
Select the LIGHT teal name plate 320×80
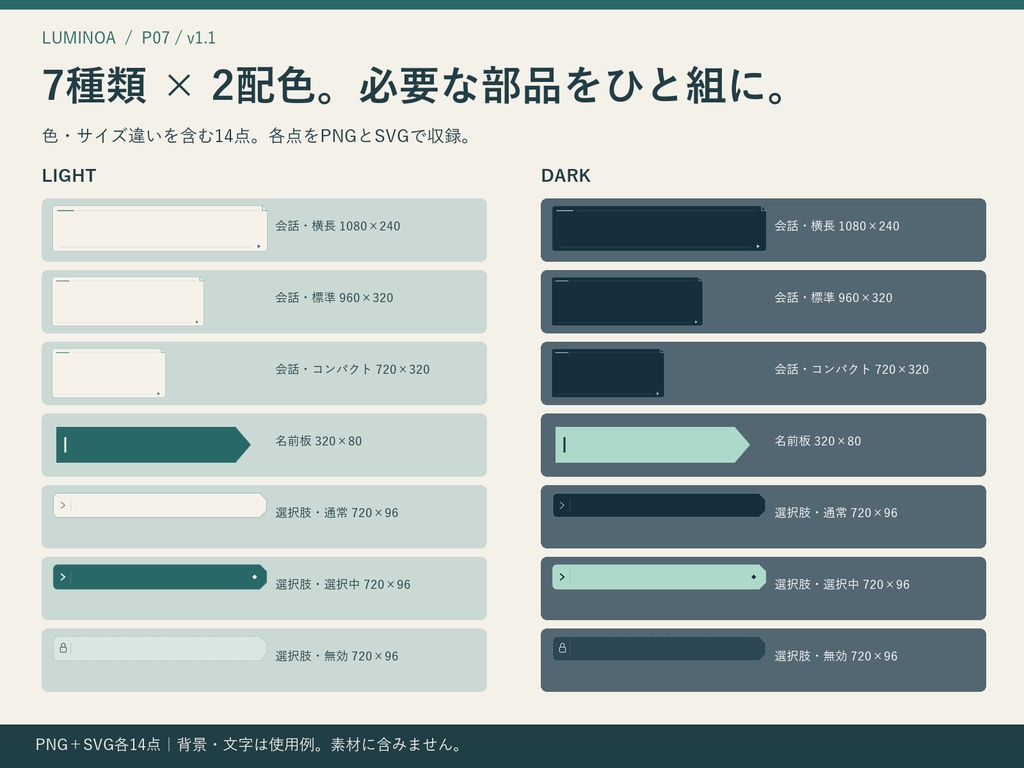coord(153,445)
